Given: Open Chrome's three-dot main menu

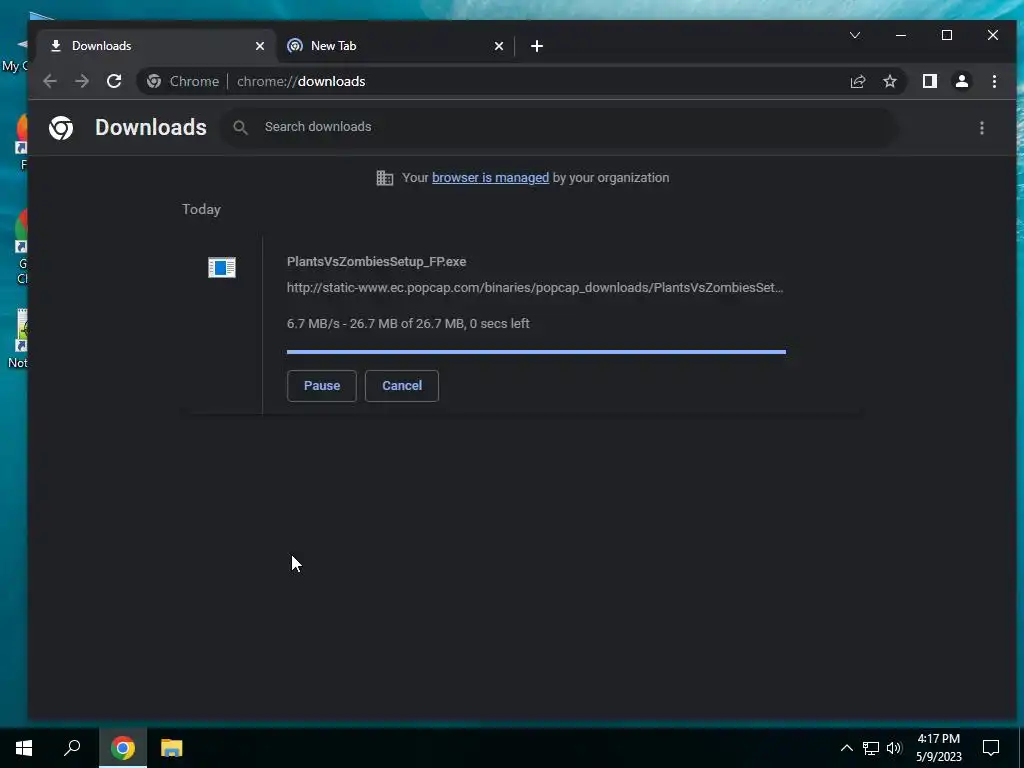Looking at the screenshot, I should tap(994, 81).
